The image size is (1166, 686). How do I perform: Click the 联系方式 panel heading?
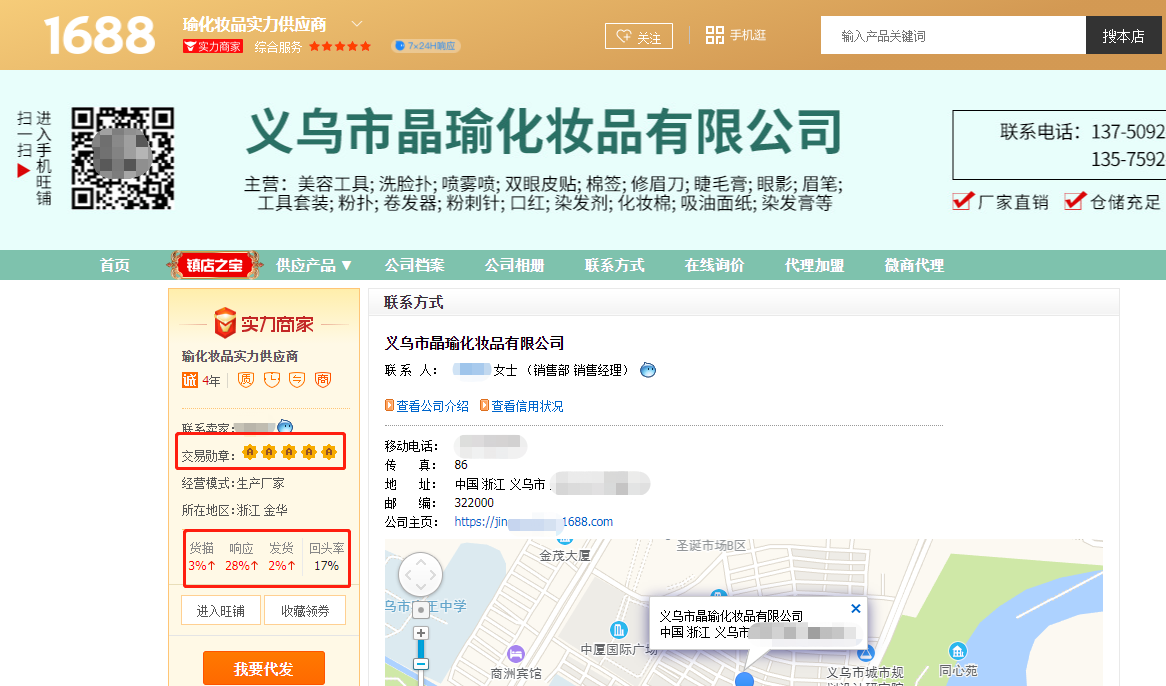[x=413, y=302]
